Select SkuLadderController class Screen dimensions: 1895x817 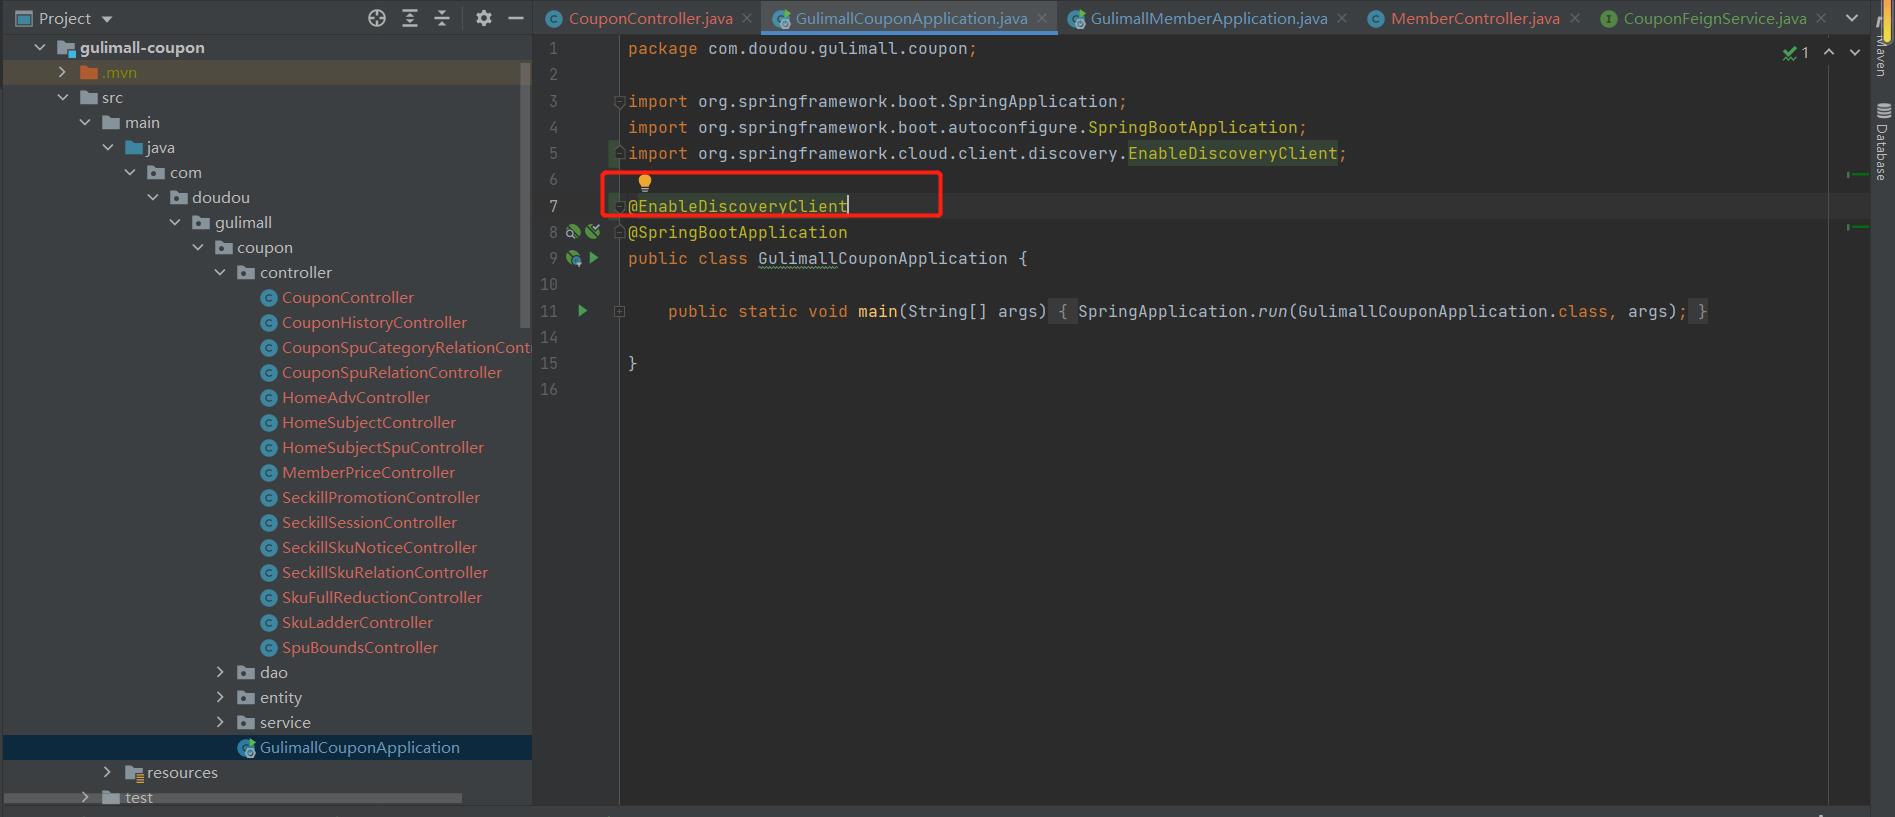click(x=357, y=622)
